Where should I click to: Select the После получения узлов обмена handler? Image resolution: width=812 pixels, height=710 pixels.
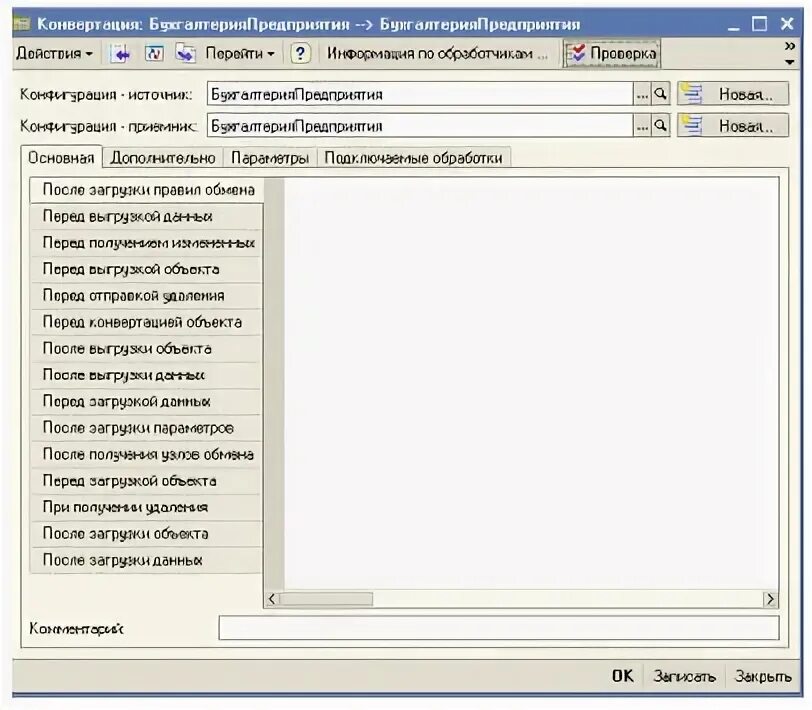click(147, 455)
